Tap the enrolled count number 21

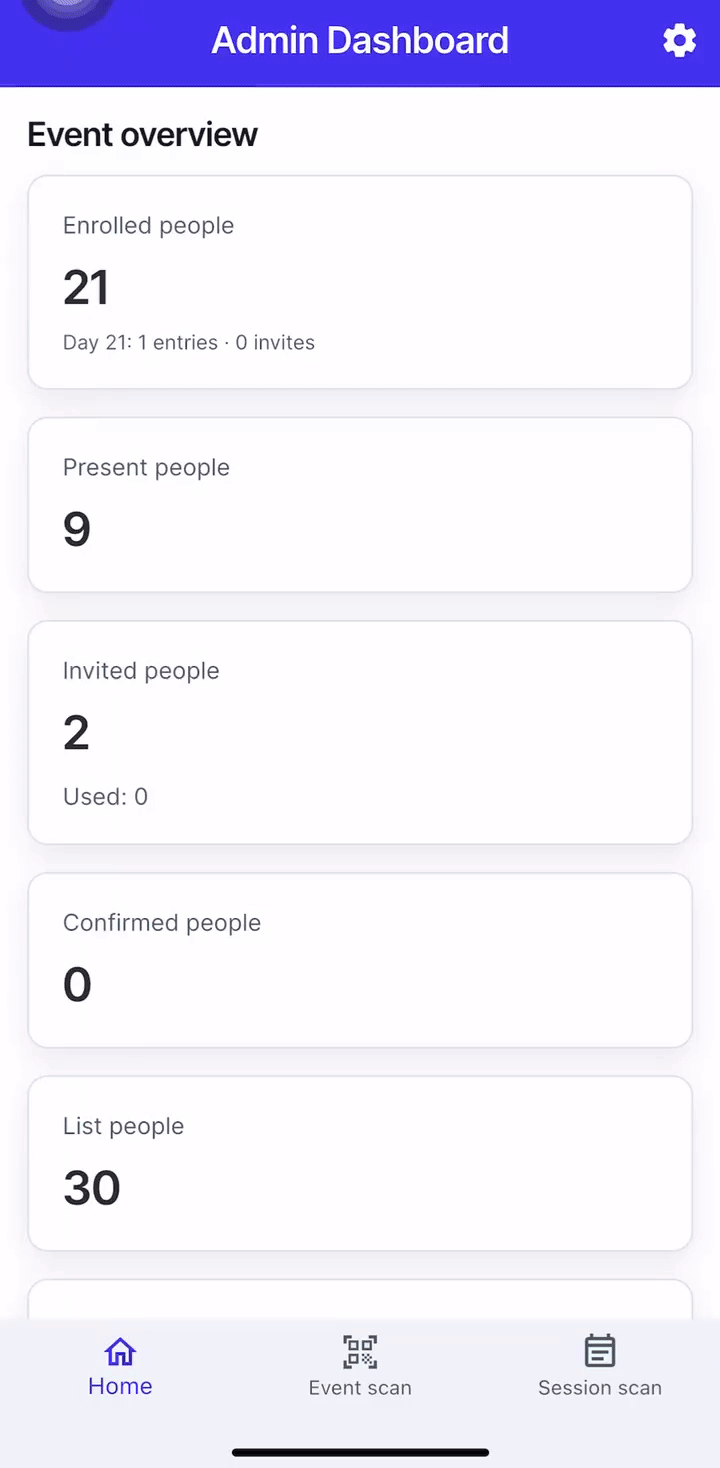coord(86,287)
